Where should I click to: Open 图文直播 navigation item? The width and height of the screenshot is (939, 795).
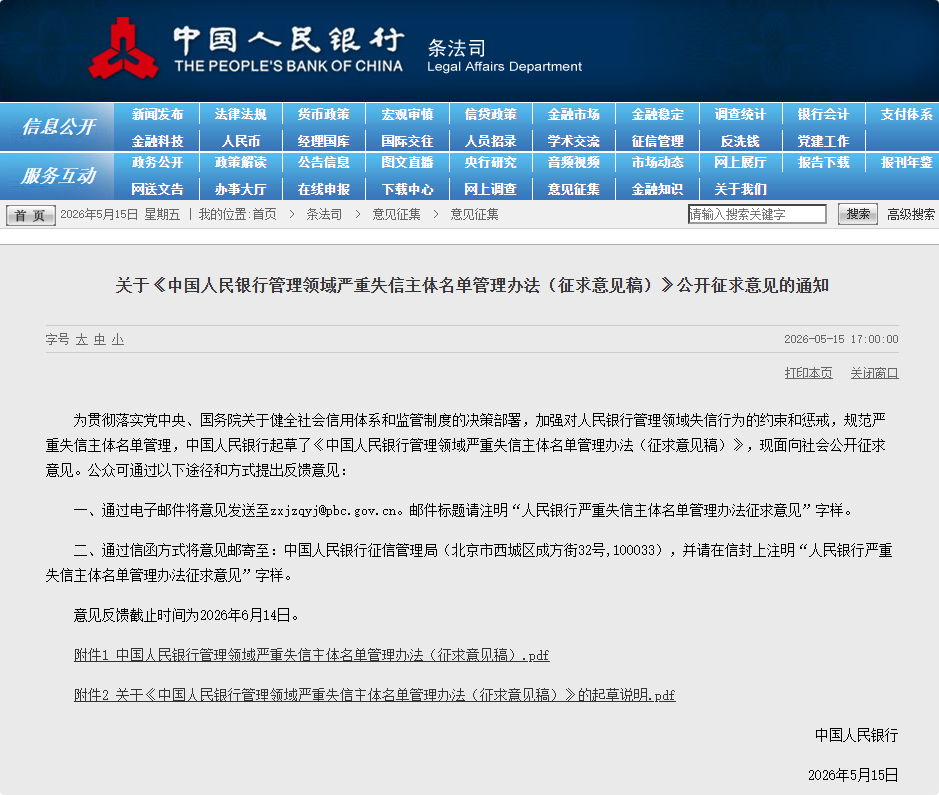[x=407, y=162]
